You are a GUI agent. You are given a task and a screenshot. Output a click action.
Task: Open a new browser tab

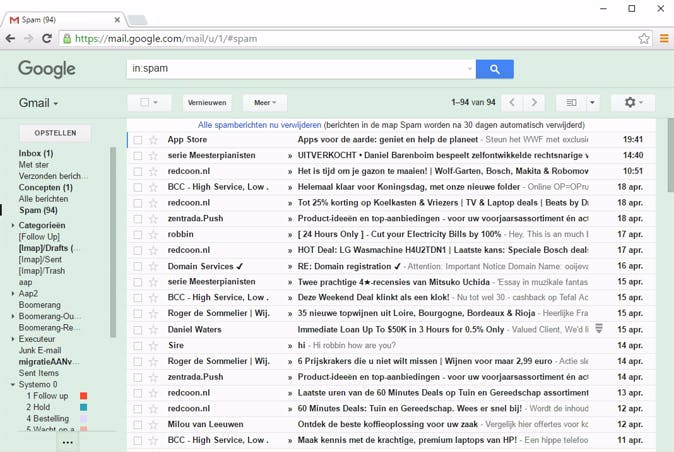[x=137, y=20]
